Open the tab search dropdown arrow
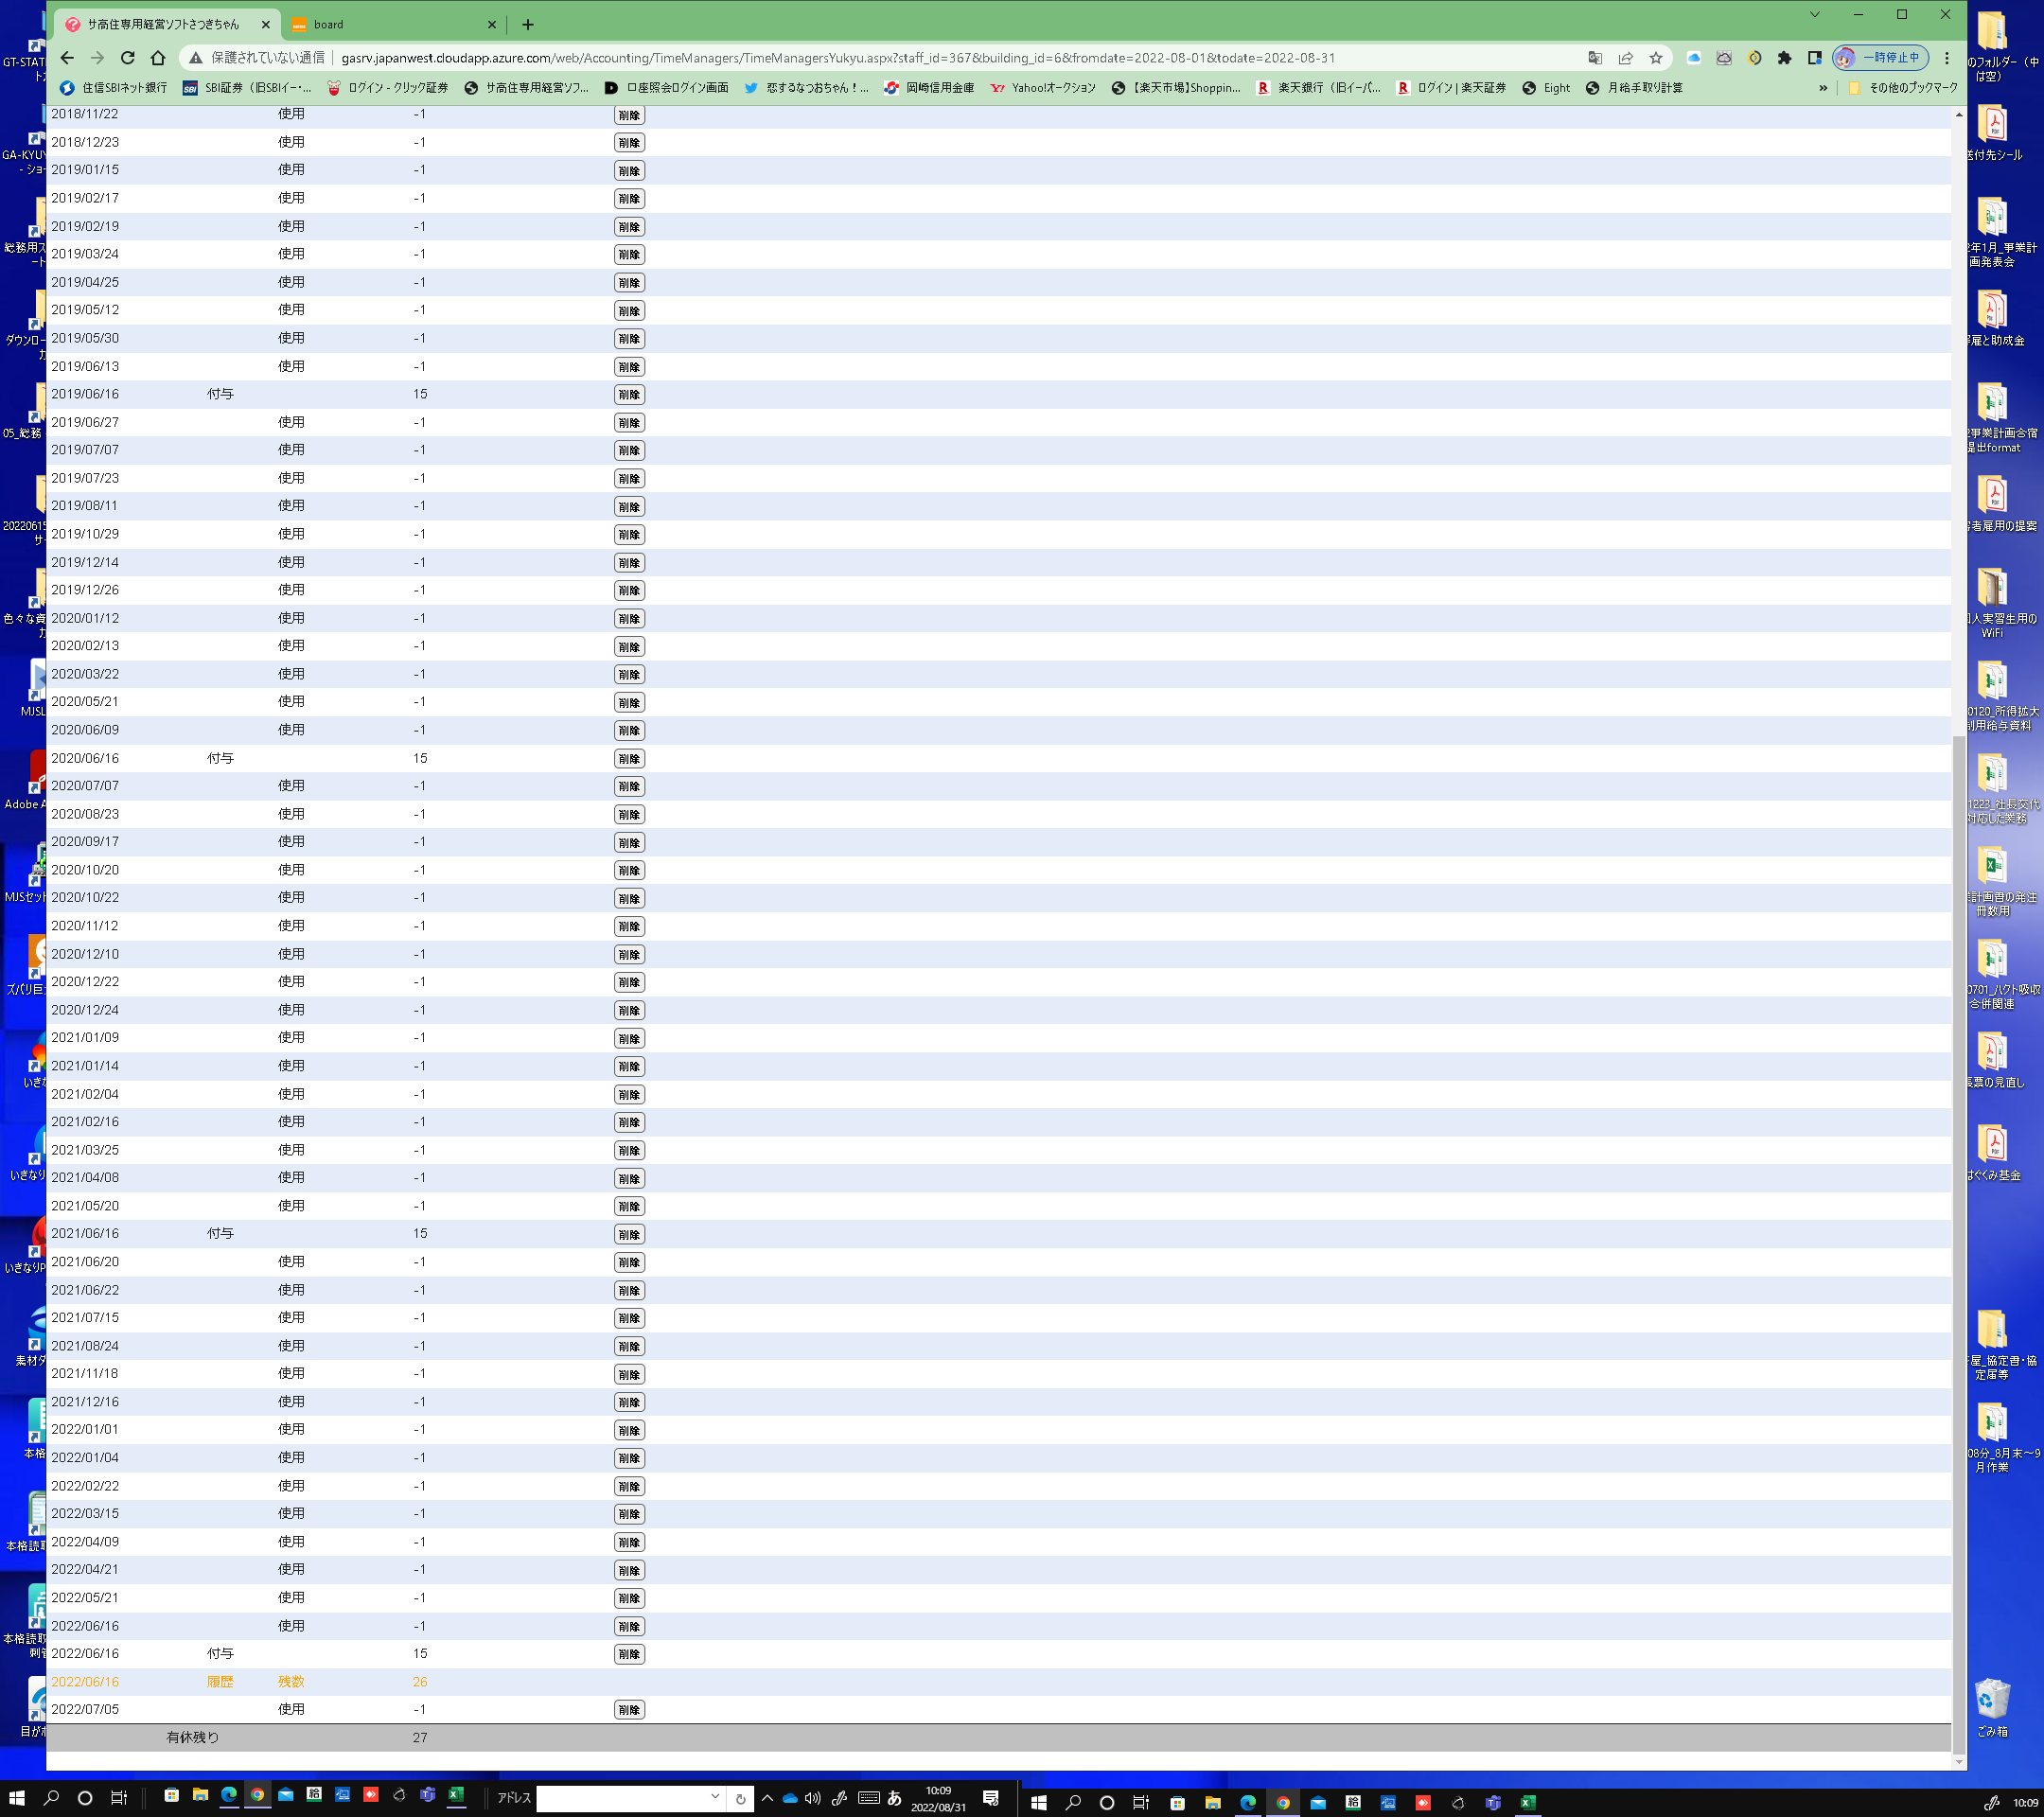This screenshot has width=2044, height=1817. (x=1814, y=15)
